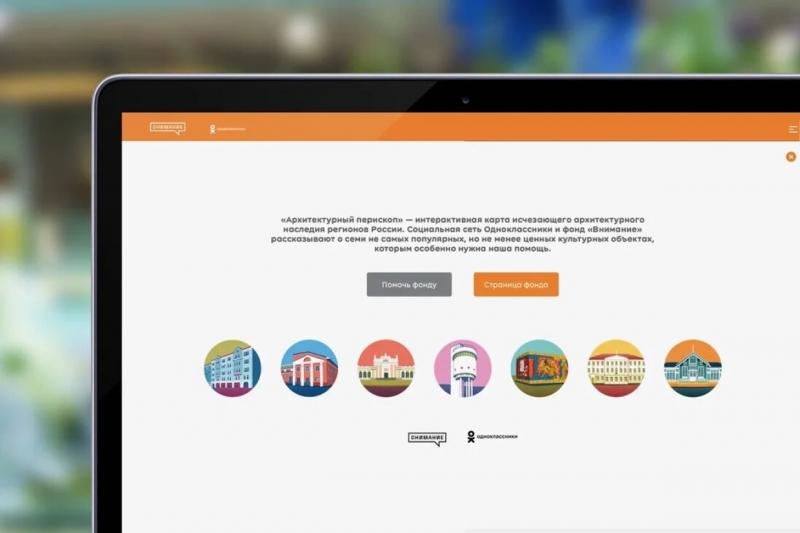Click the black Внимание logo in the footer
This screenshot has width=800, height=533.
(x=427, y=438)
